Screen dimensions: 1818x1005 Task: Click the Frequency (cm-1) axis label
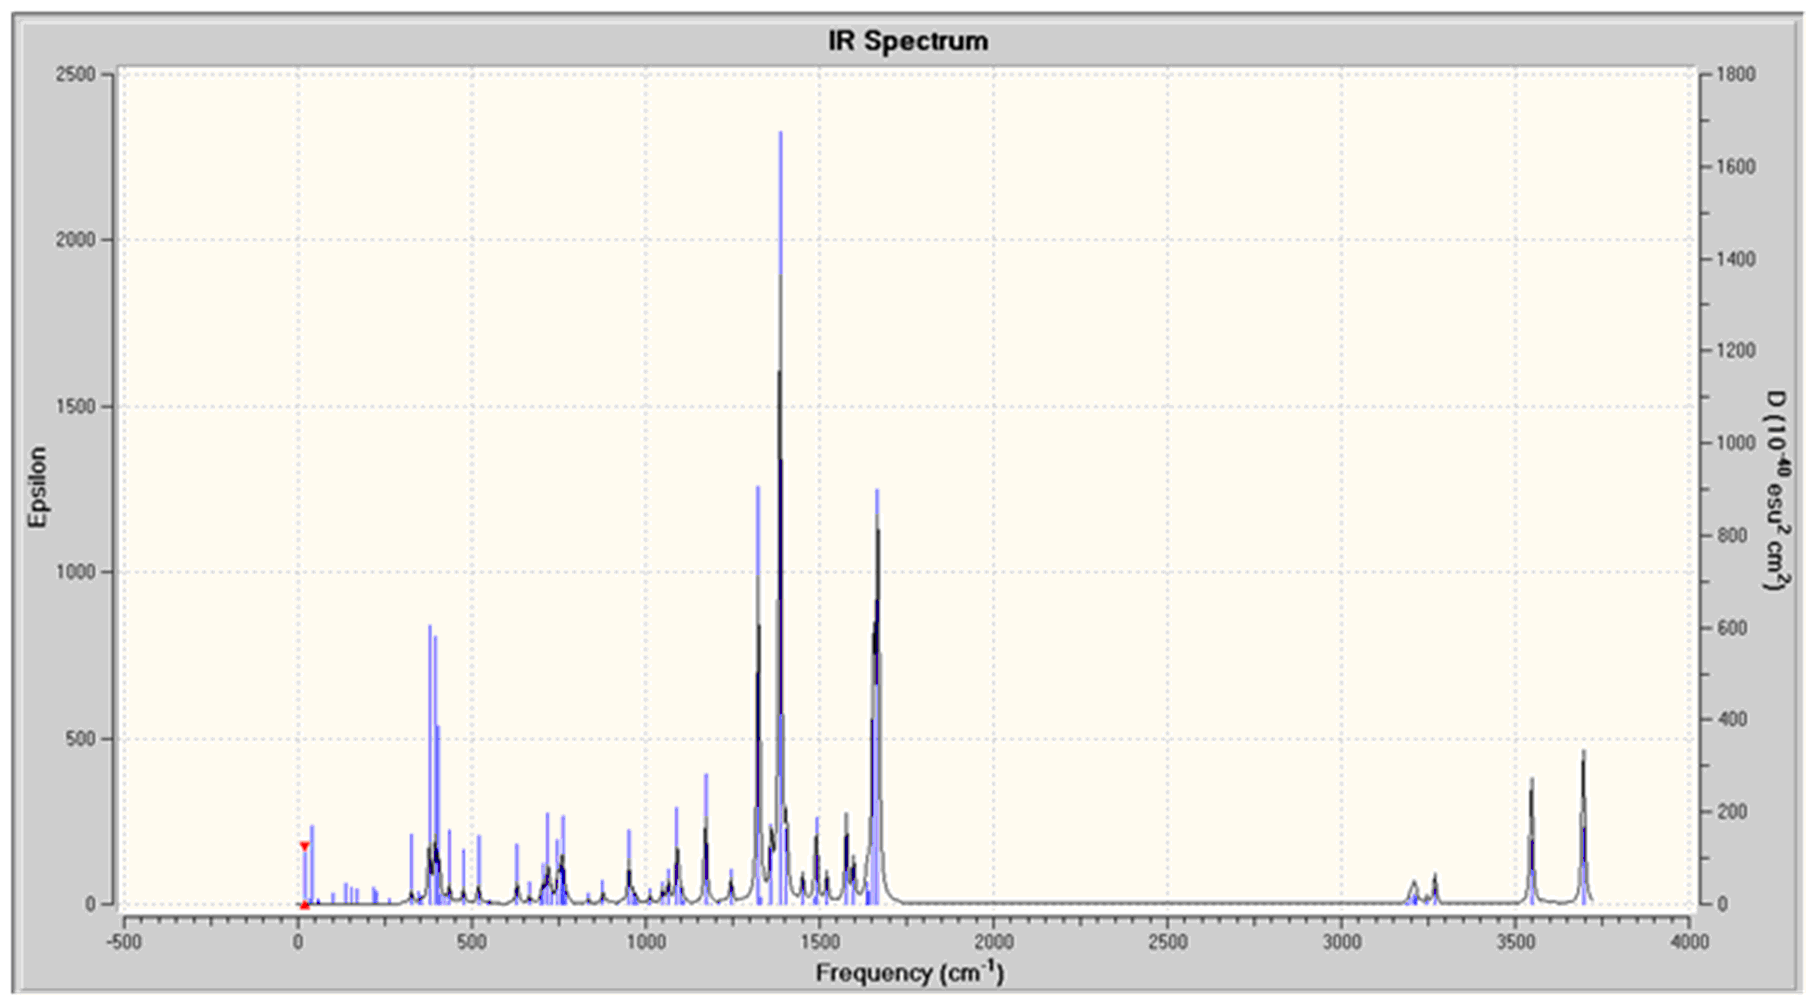pos(909,973)
